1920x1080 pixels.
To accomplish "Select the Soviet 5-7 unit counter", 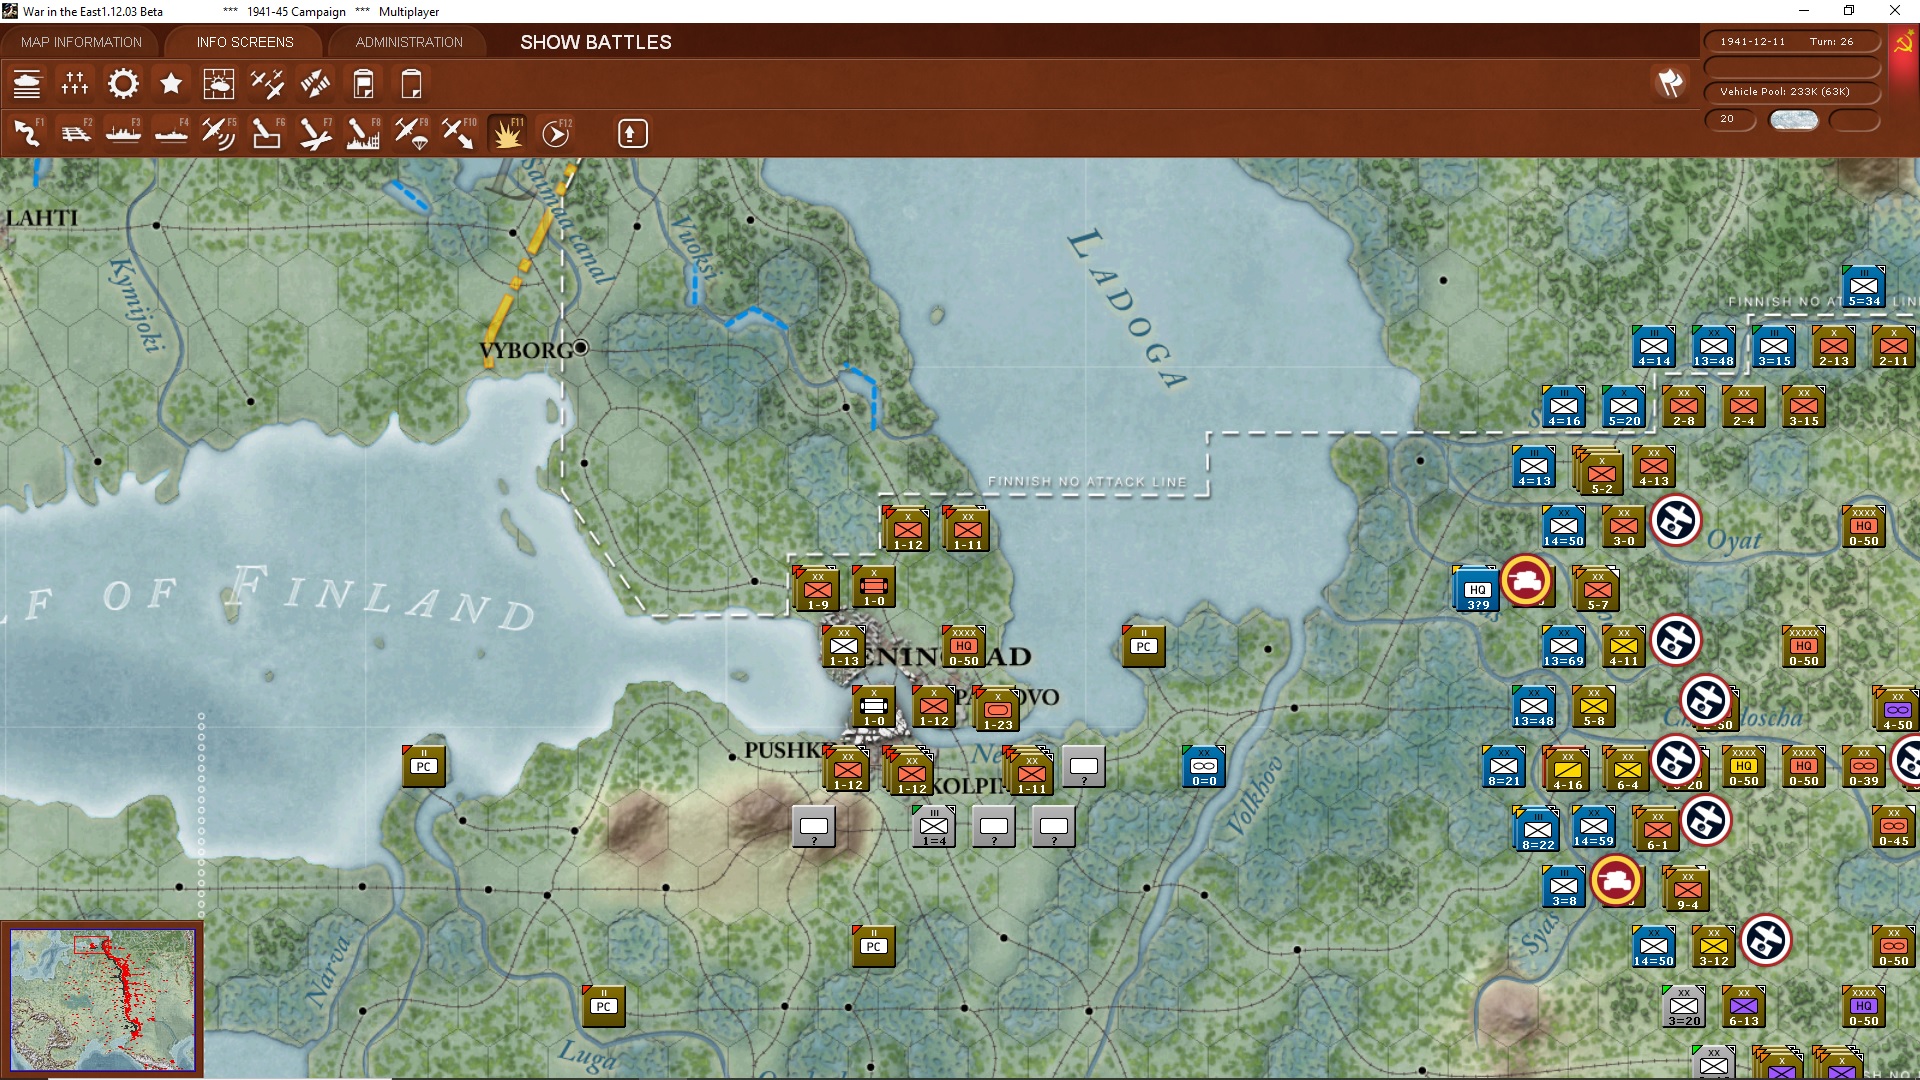I will [1597, 589].
